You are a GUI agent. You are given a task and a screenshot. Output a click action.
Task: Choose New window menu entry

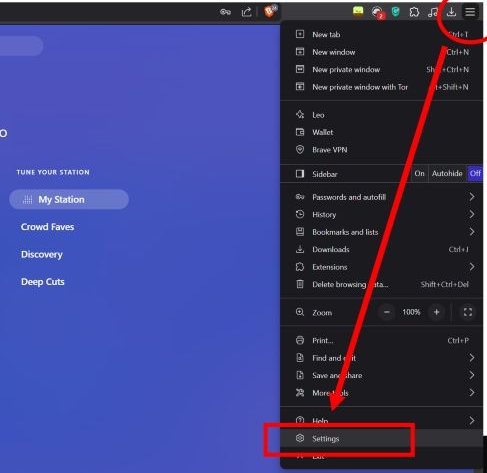click(x=381, y=52)
